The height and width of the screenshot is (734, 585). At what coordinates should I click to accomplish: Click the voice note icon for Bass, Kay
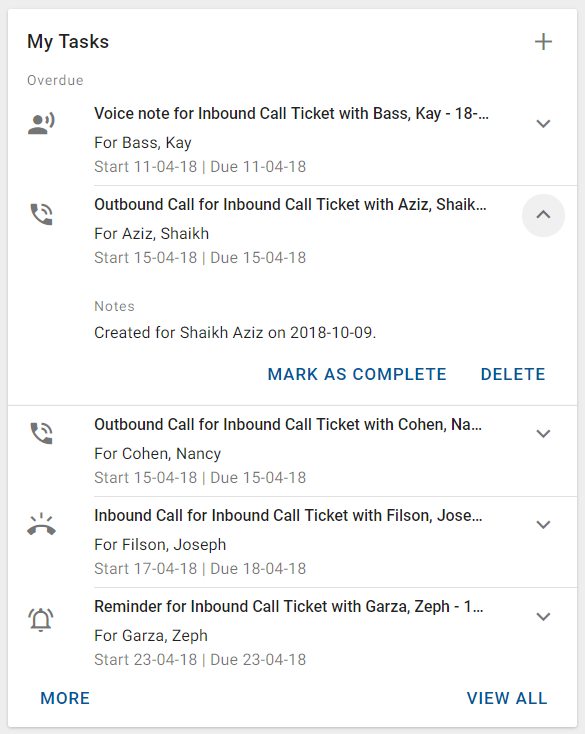[x=41, y=124]
